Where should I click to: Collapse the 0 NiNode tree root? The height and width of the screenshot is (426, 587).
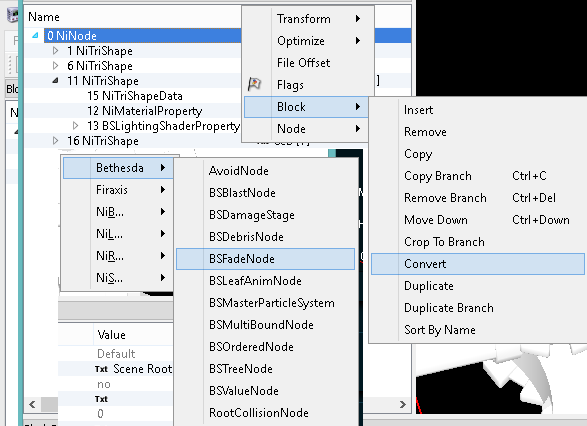click(x=35, y=36)
